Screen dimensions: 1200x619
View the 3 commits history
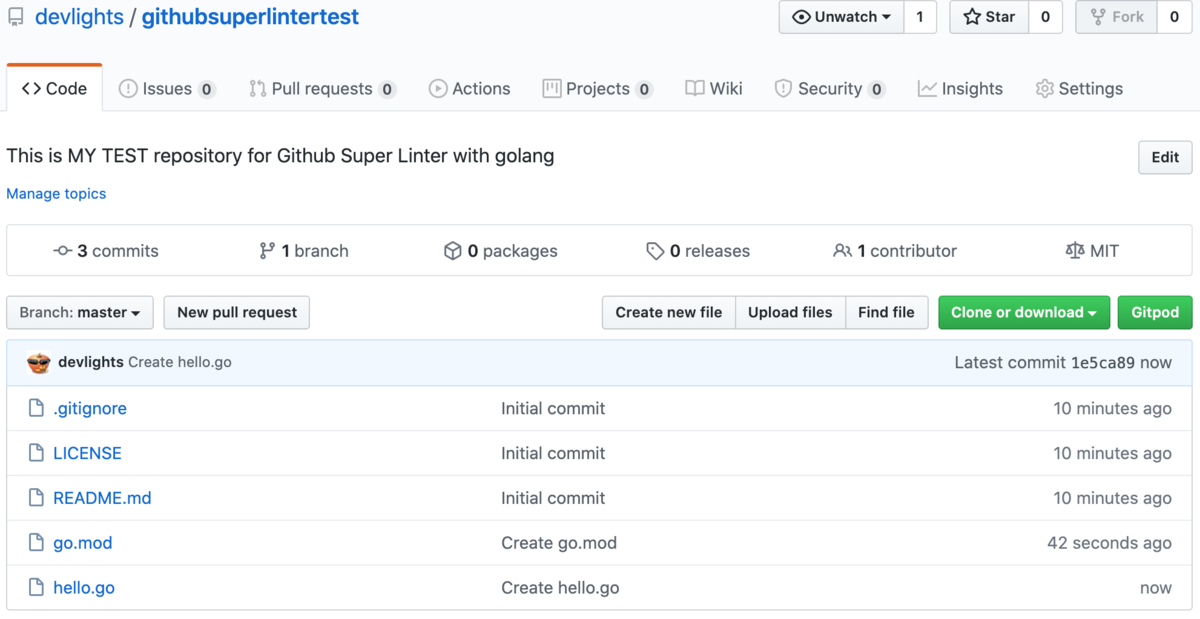coord(106,251)
